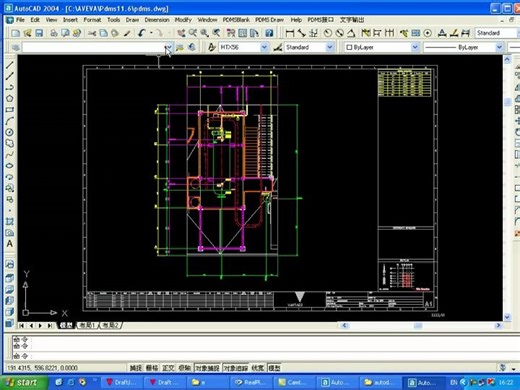The image size is (520, 390).
Task: Select the Pan realtime icon
Action: click(181, 33)
